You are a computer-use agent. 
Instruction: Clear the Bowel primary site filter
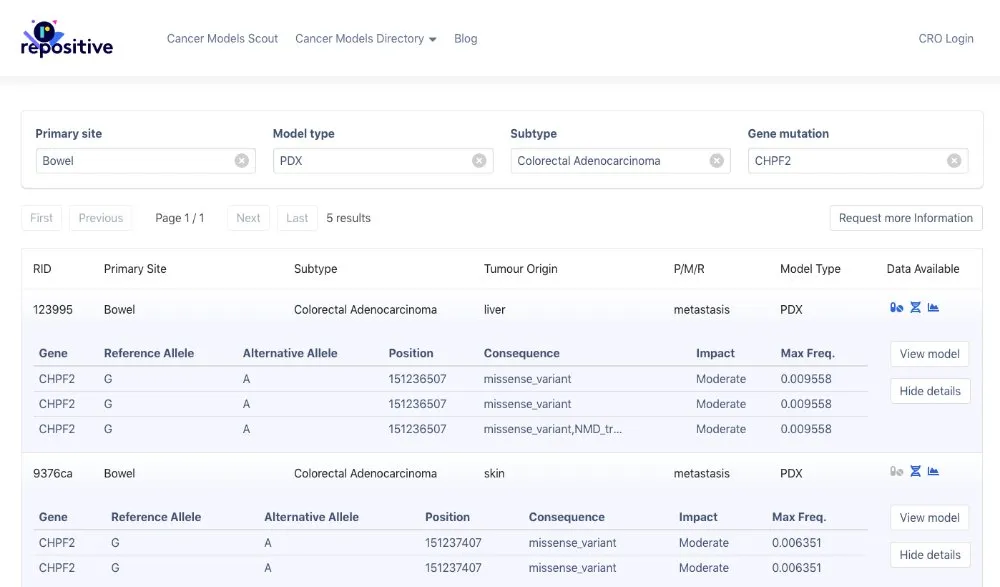coord(239,160)
